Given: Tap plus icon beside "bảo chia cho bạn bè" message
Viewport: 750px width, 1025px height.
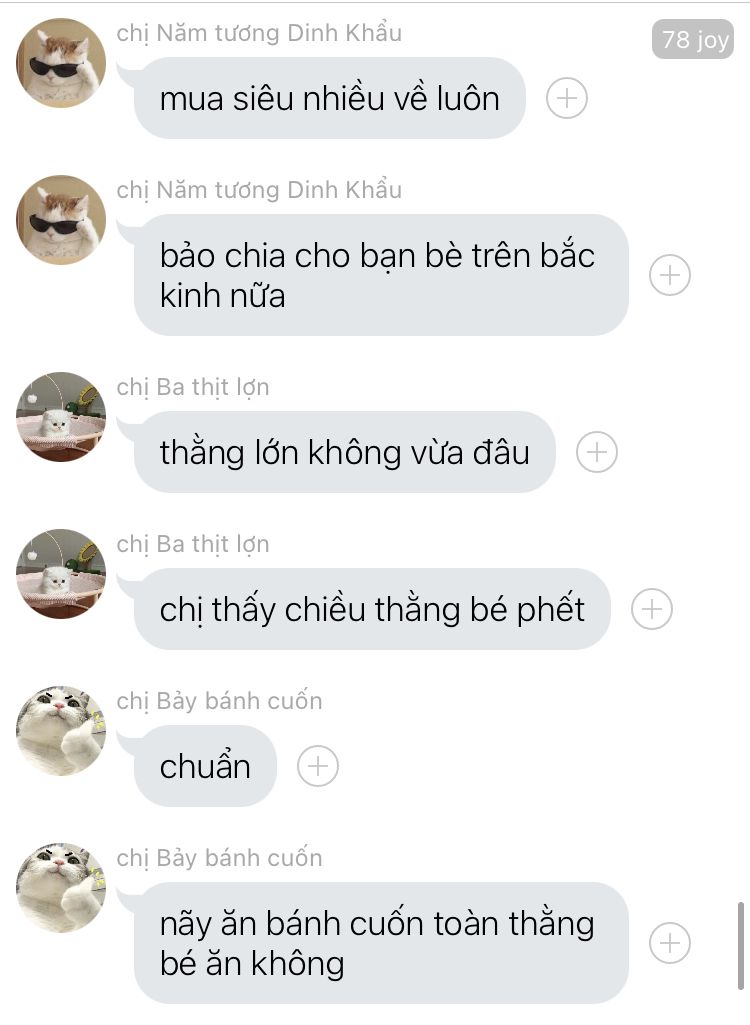Looking at the screenshot, I should (670, 275).
